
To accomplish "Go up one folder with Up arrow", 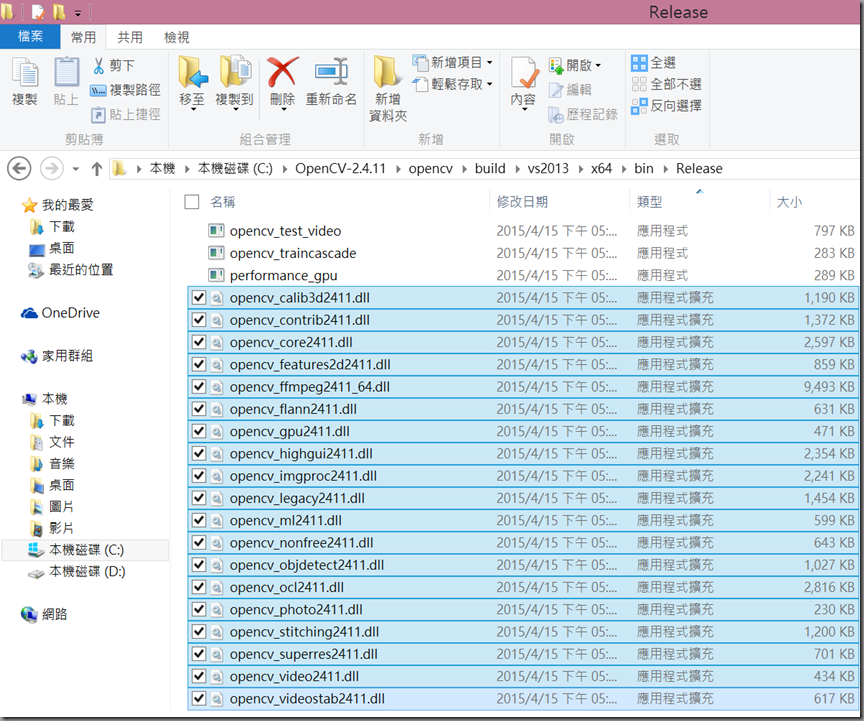I will pyautogui.click(x=97, y=169).
